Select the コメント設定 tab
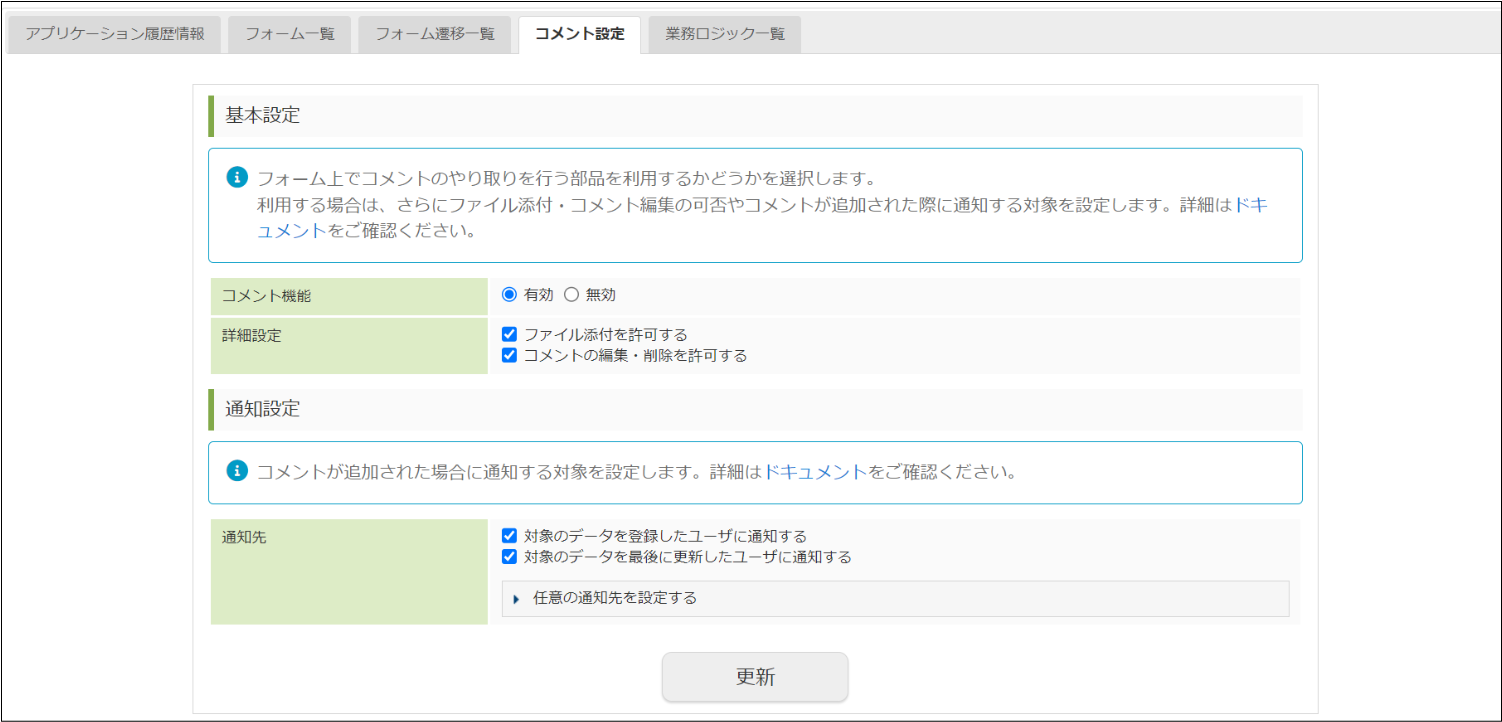 click(580, 34)
